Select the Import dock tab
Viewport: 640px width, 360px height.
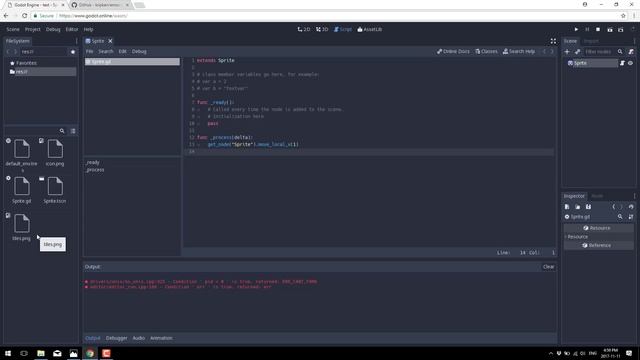tap(591, 41)
